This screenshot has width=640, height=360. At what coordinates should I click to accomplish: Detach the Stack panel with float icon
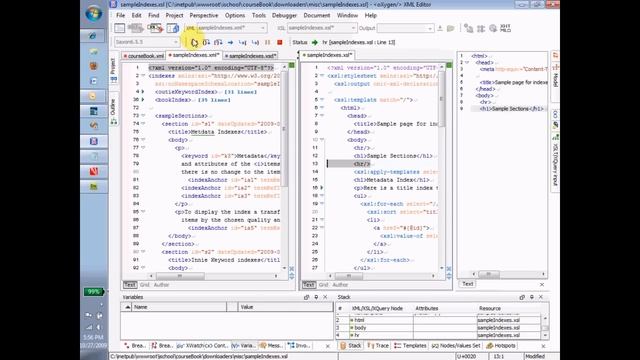click(522, 297)
